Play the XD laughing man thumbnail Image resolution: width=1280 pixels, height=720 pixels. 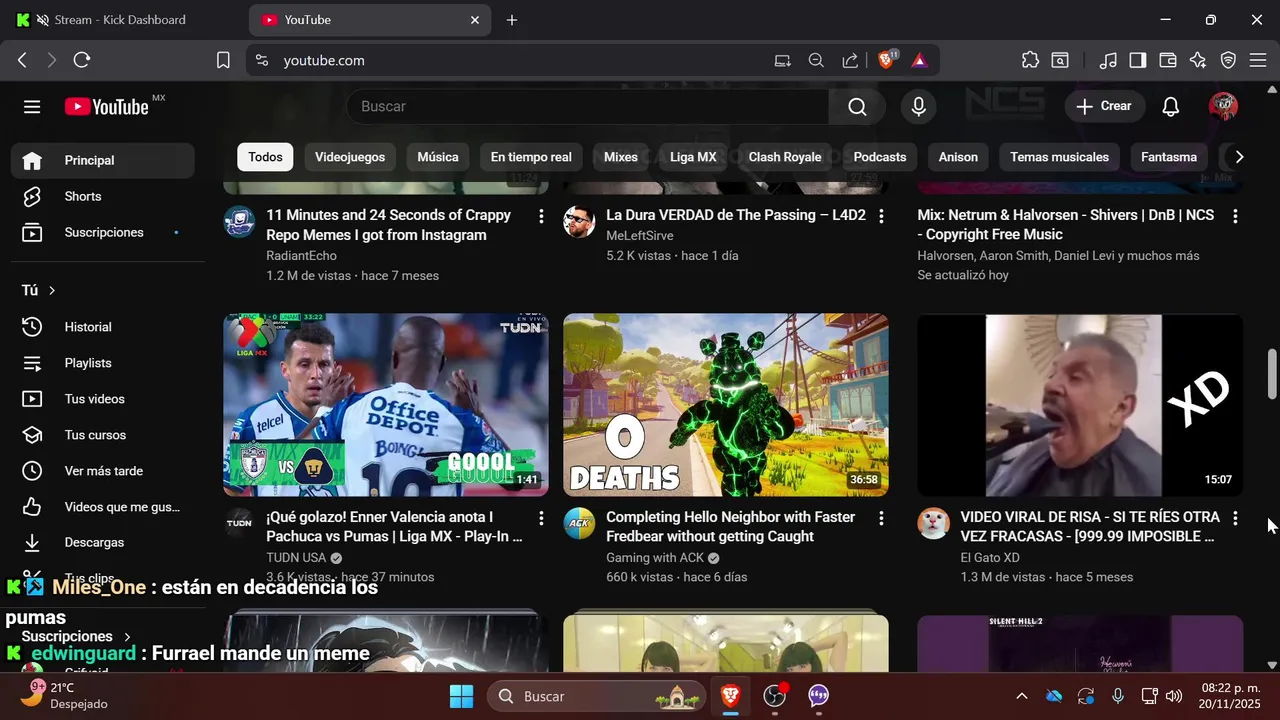[x=1080, y=405]
